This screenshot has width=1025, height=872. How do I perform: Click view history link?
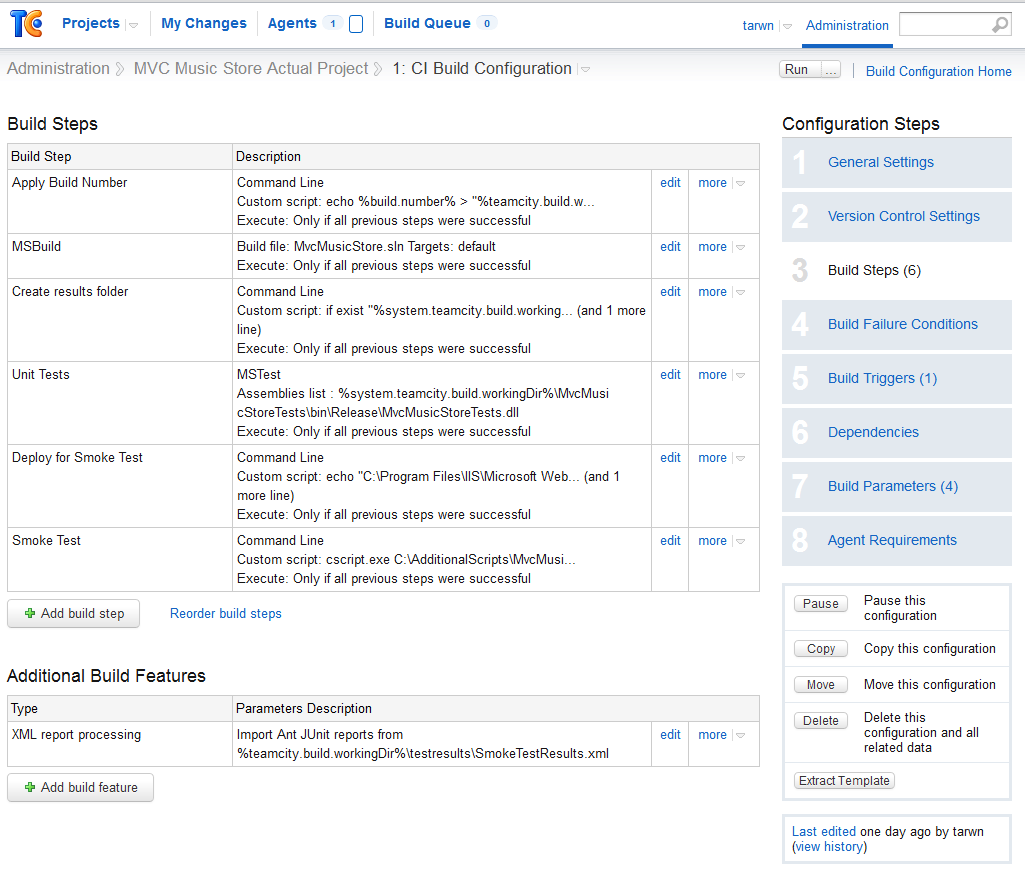(x=830, y=847)
